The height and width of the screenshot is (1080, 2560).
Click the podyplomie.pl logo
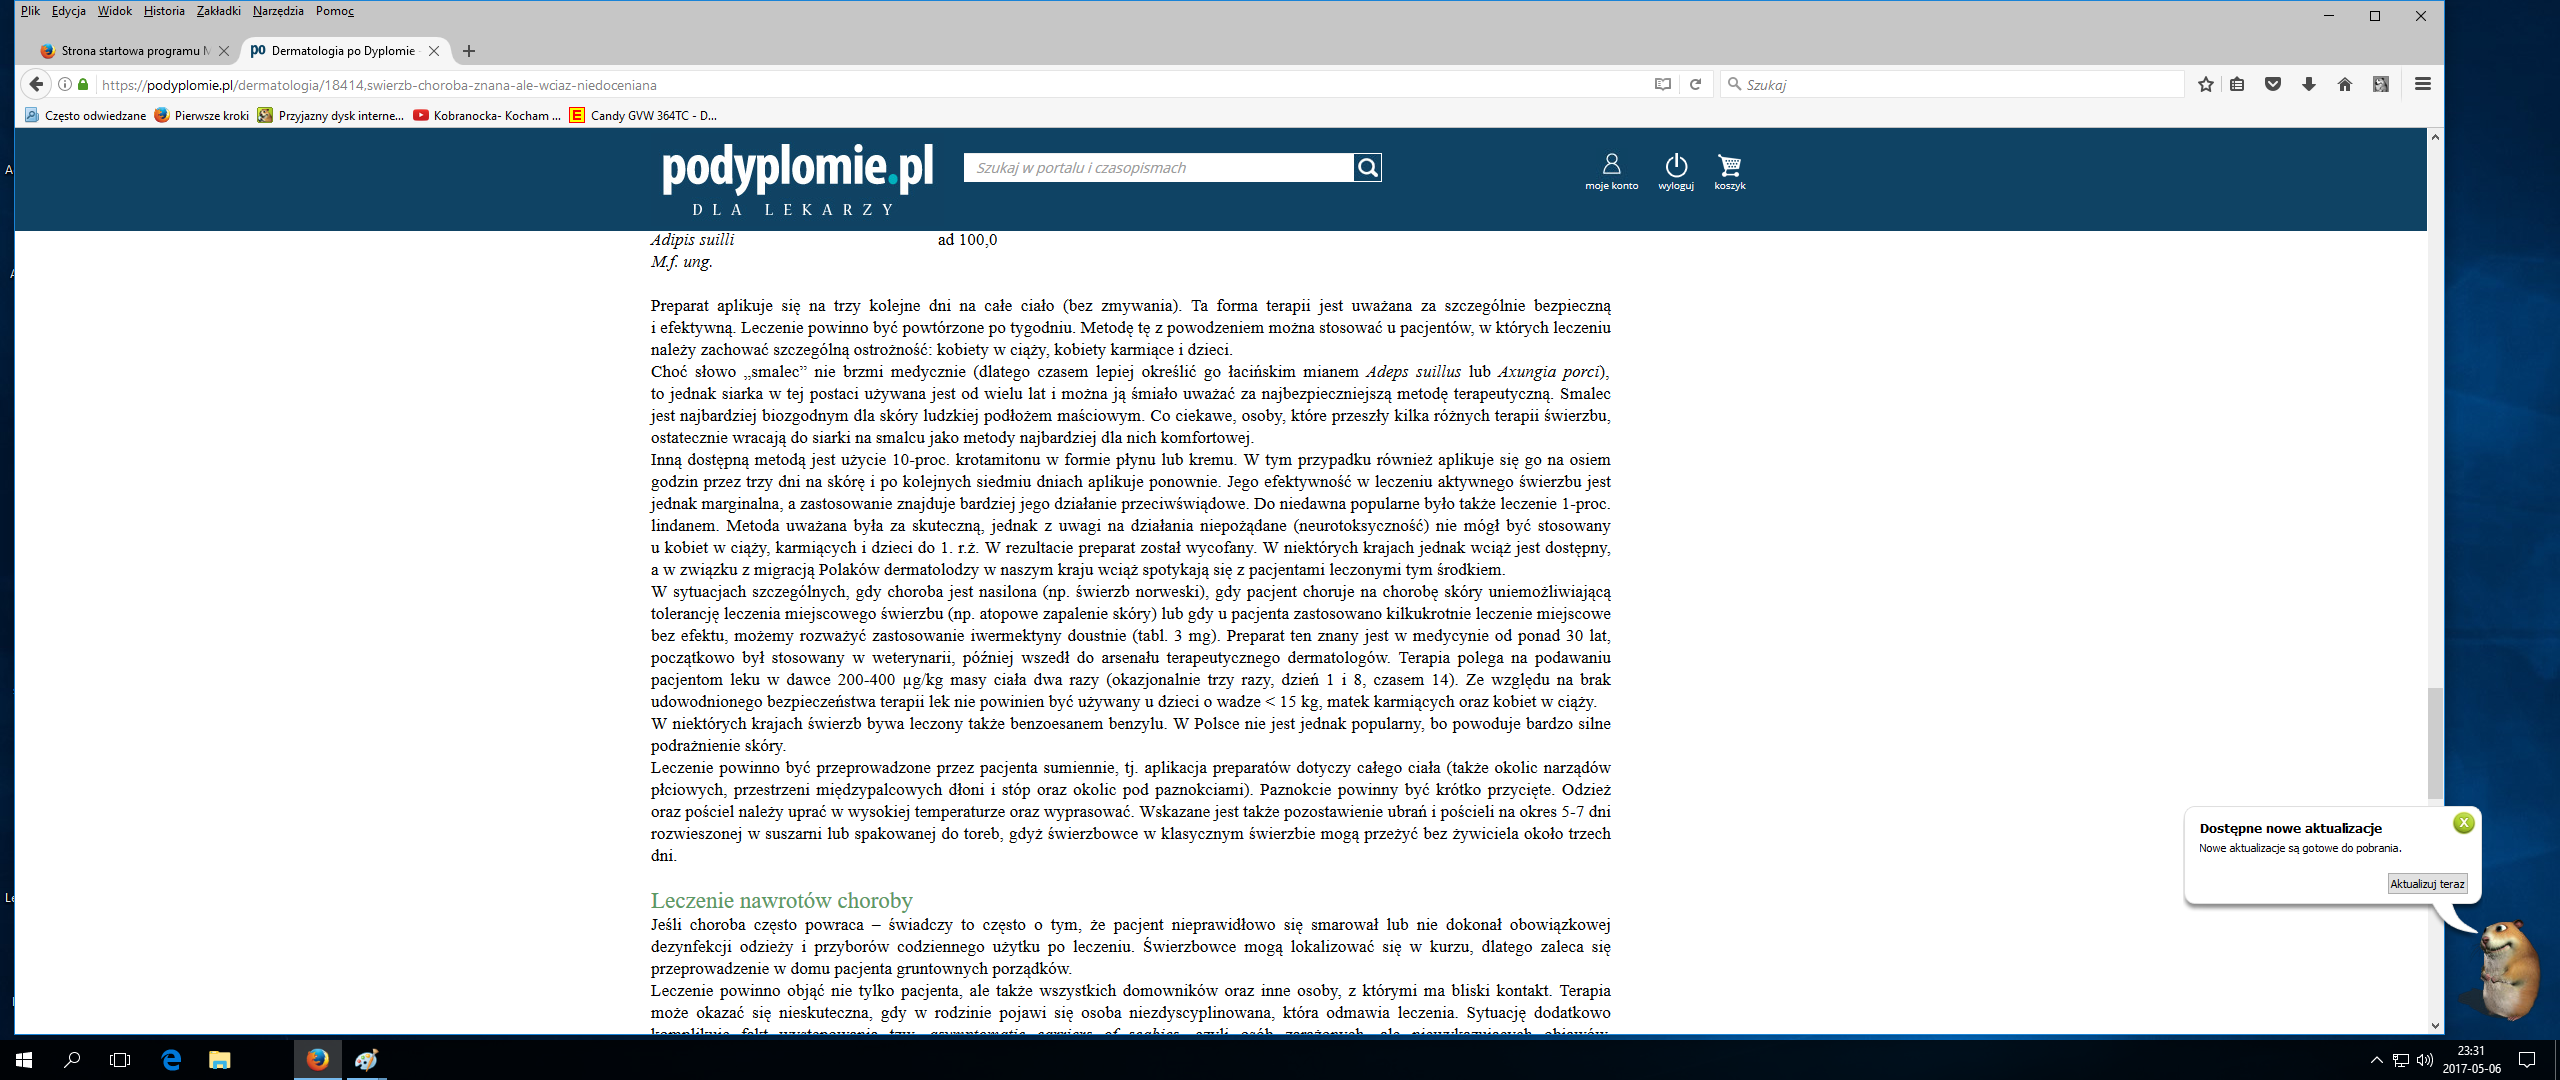click(797, 180)
